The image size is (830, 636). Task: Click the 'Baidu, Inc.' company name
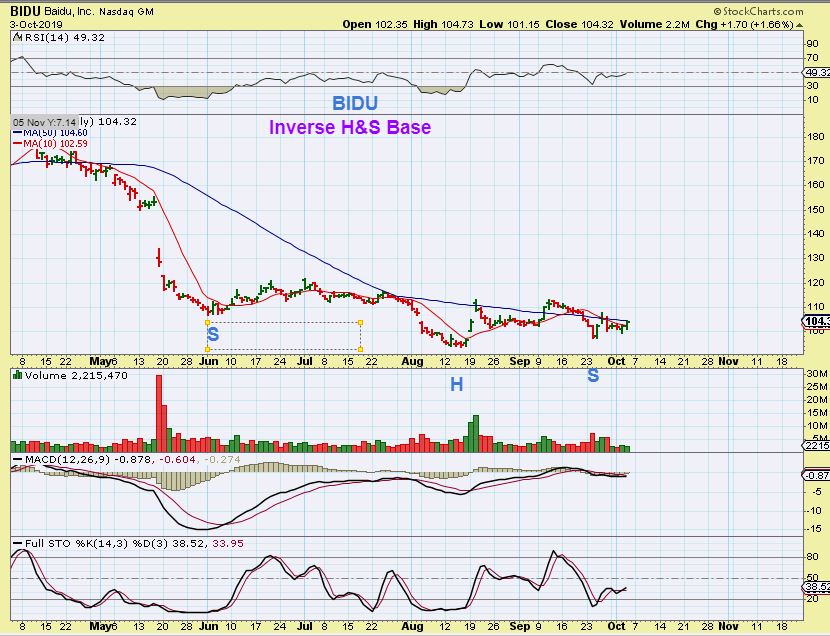[x=69, y=11]
